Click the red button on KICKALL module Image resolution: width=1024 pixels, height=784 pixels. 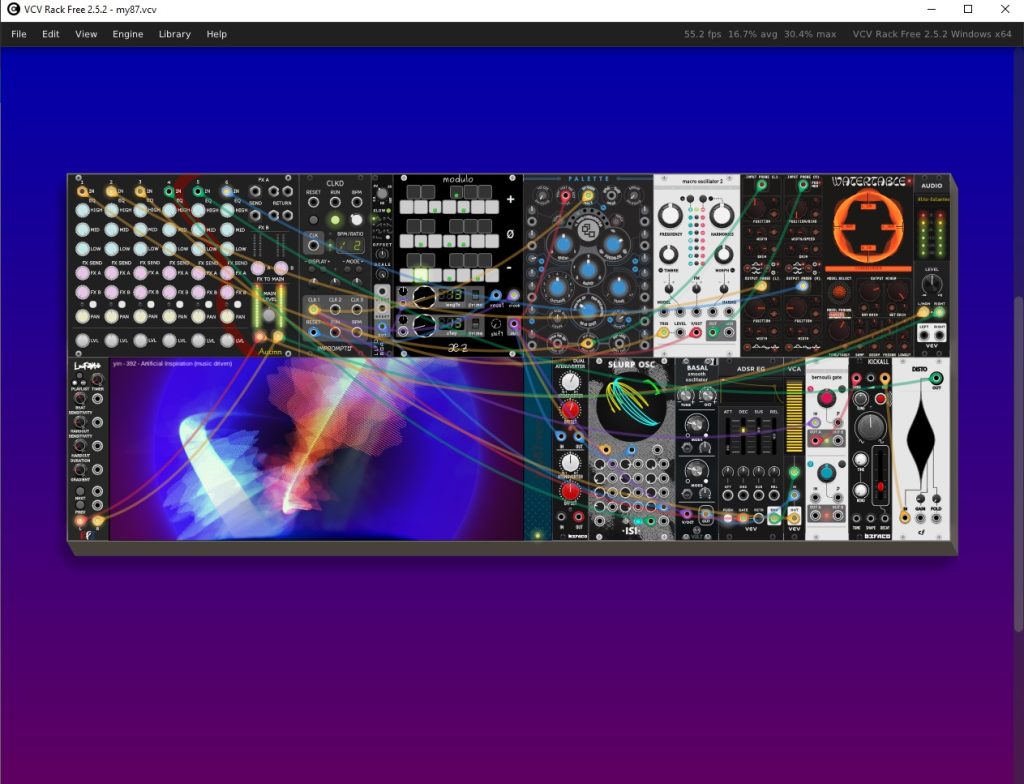click(880, 399)
